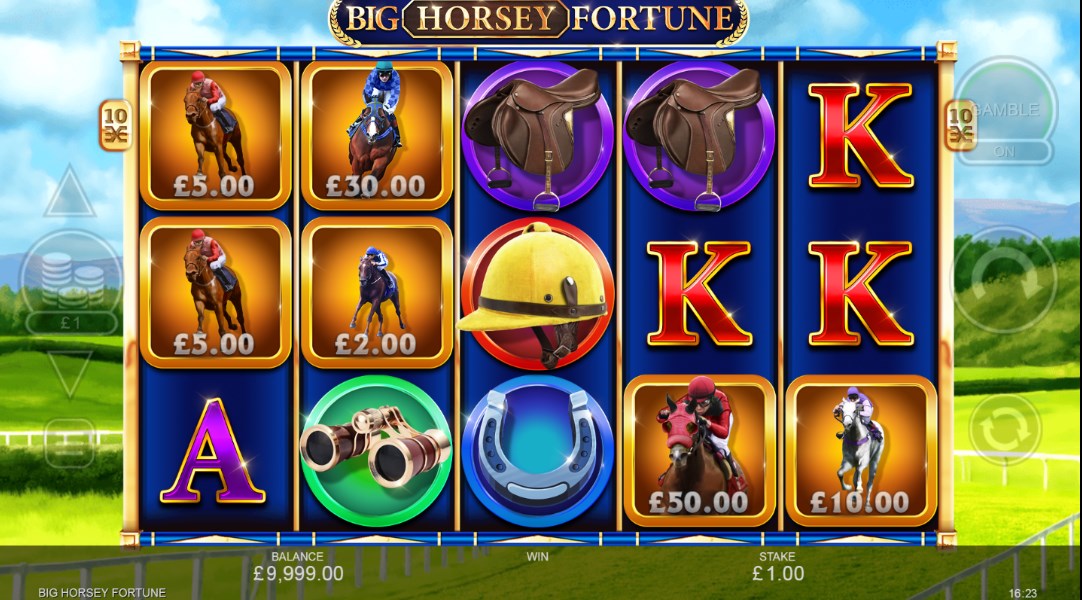Click the £30.00 jockey prize tile
The height and width of the screenshot is (600, 1082).
pos(377,135)
